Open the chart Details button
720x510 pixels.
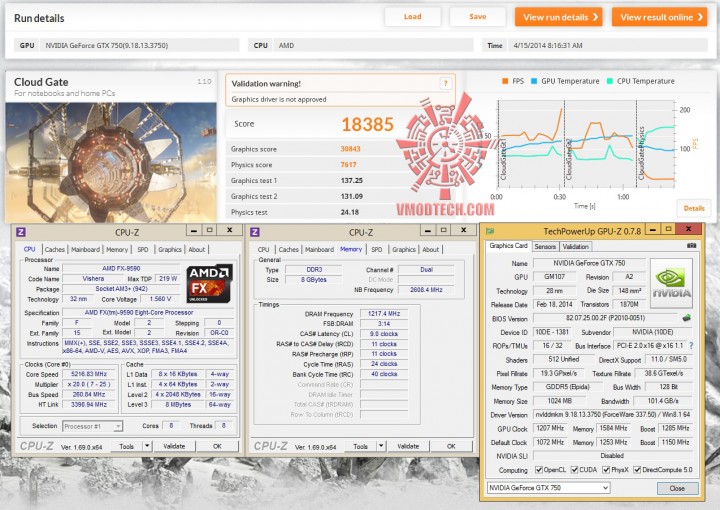tap(694, 208)
